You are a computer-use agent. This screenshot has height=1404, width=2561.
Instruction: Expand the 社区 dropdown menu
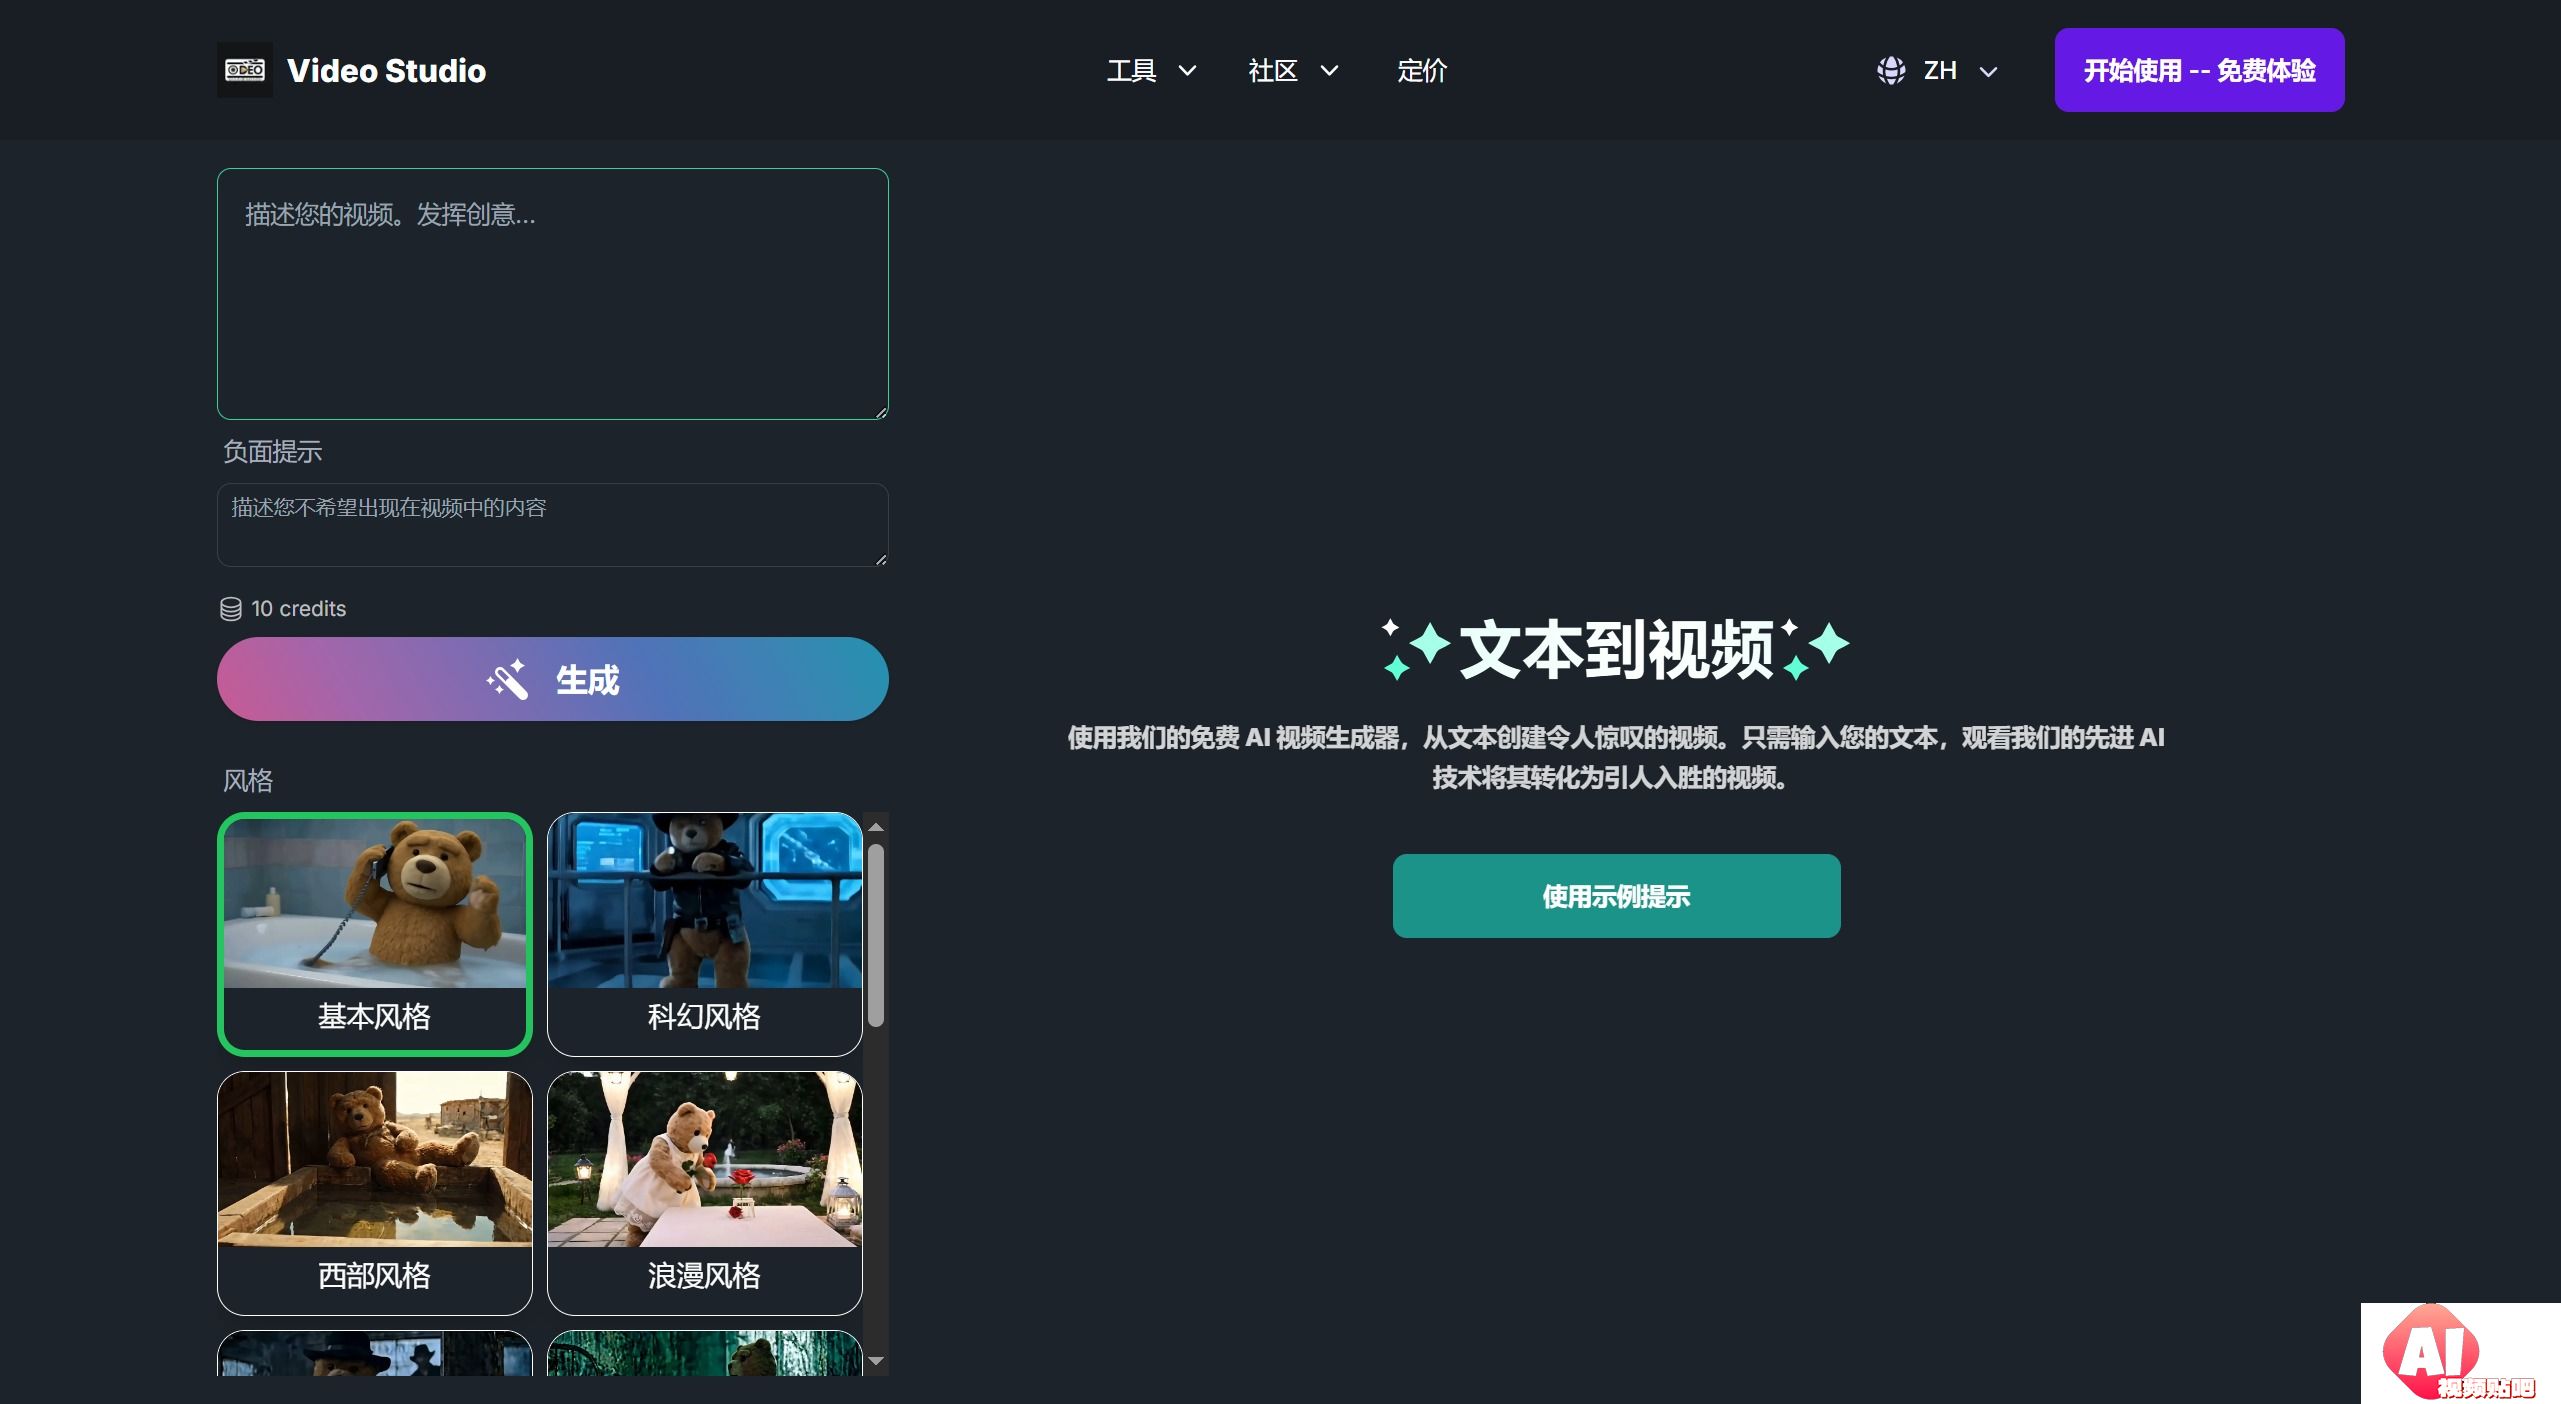tap(1293, 70)
